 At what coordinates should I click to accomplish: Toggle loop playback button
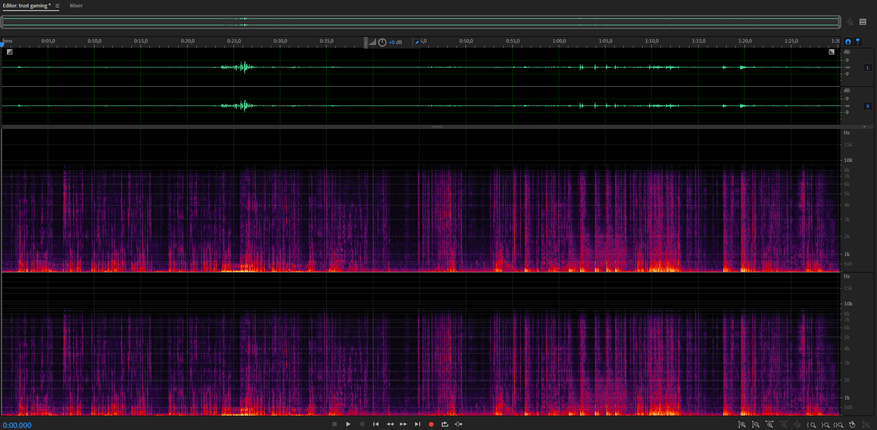445,424
